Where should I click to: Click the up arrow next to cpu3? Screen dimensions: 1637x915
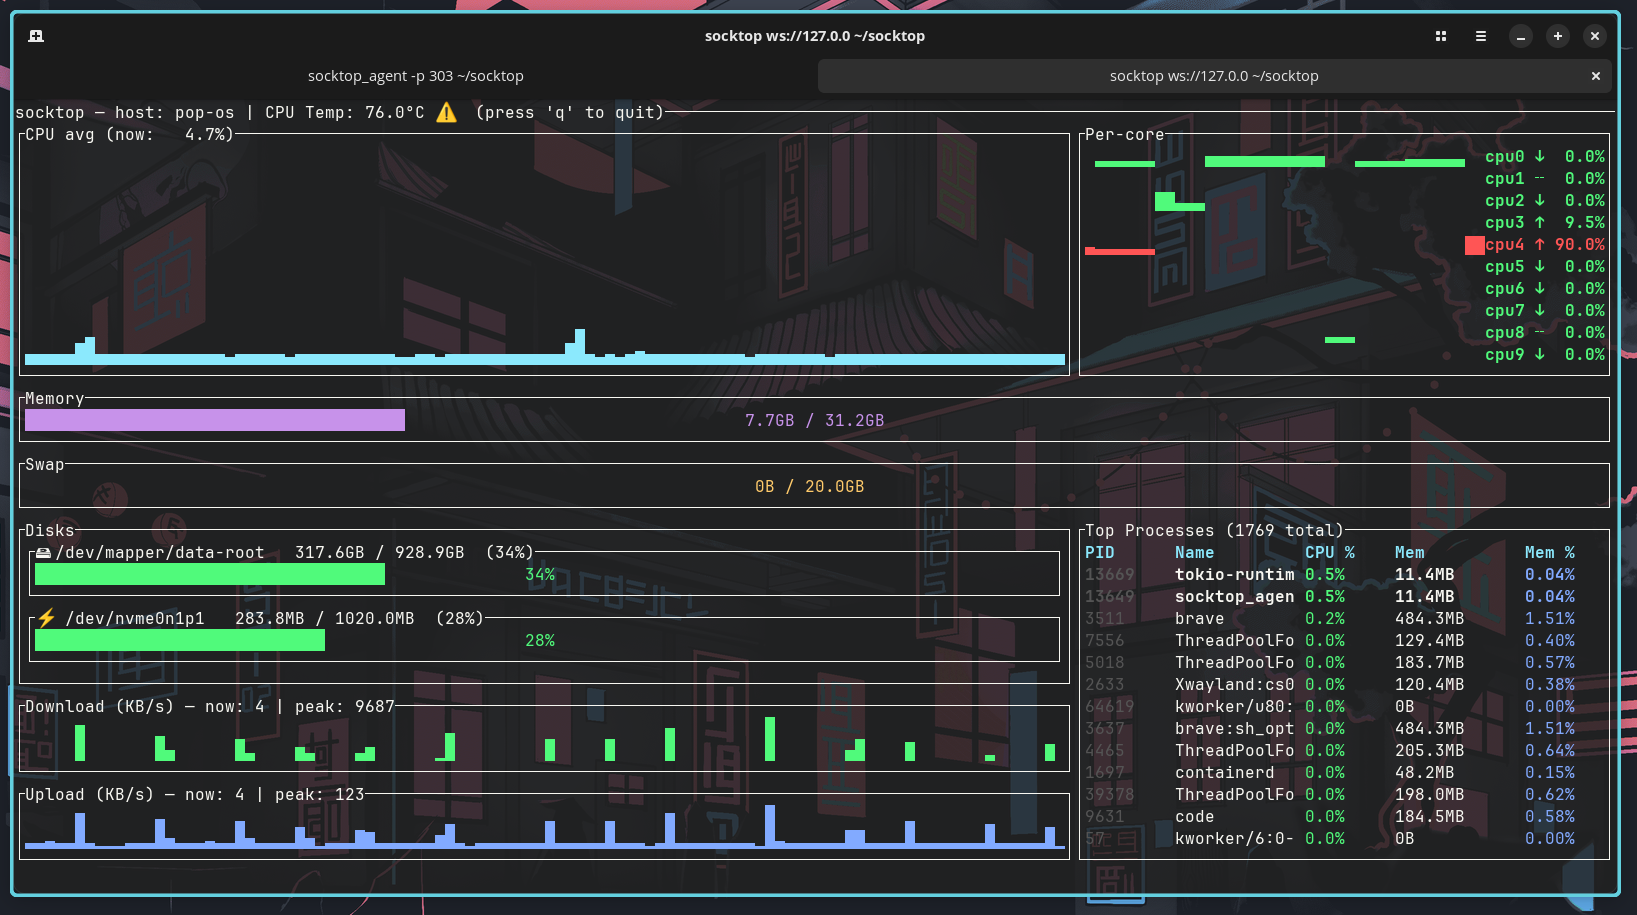coord(1540,223)
